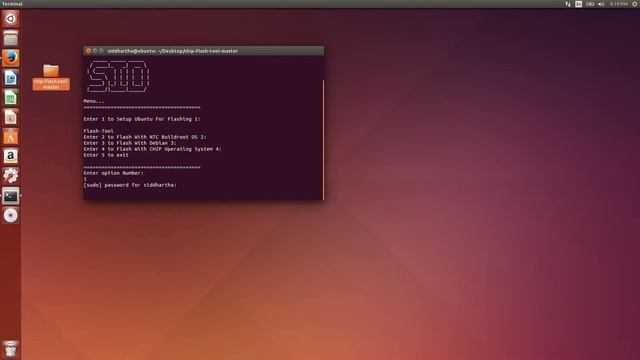Click 'Enter 2 to Flash With NTC Buildroot OS' line
This screenshot has width=640, height=360.
coord(145,137)
